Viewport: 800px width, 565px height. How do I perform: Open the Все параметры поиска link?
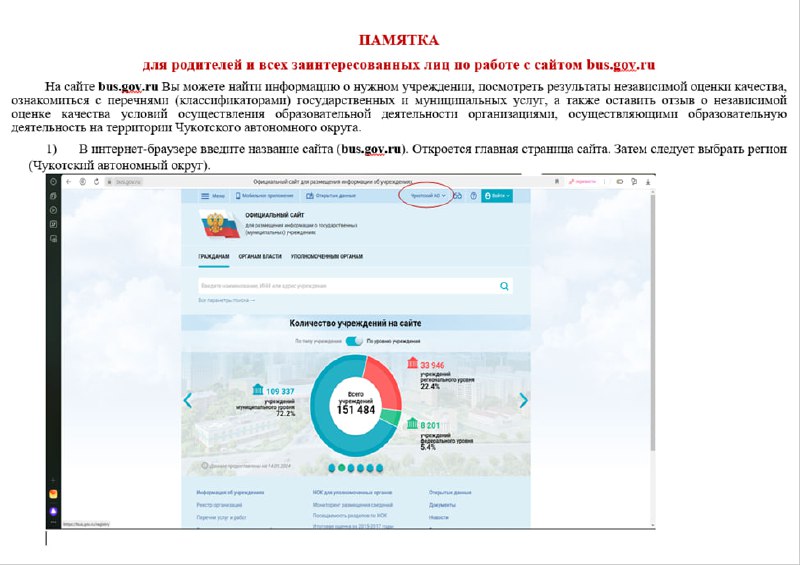click(227, 301)
